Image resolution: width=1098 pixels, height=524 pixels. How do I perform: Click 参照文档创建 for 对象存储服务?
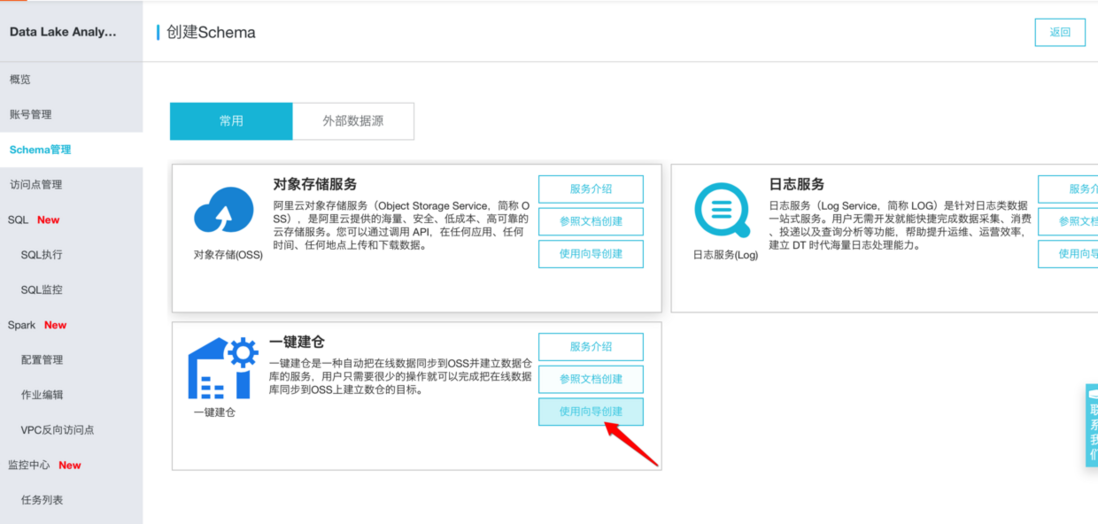pos(590,221)
